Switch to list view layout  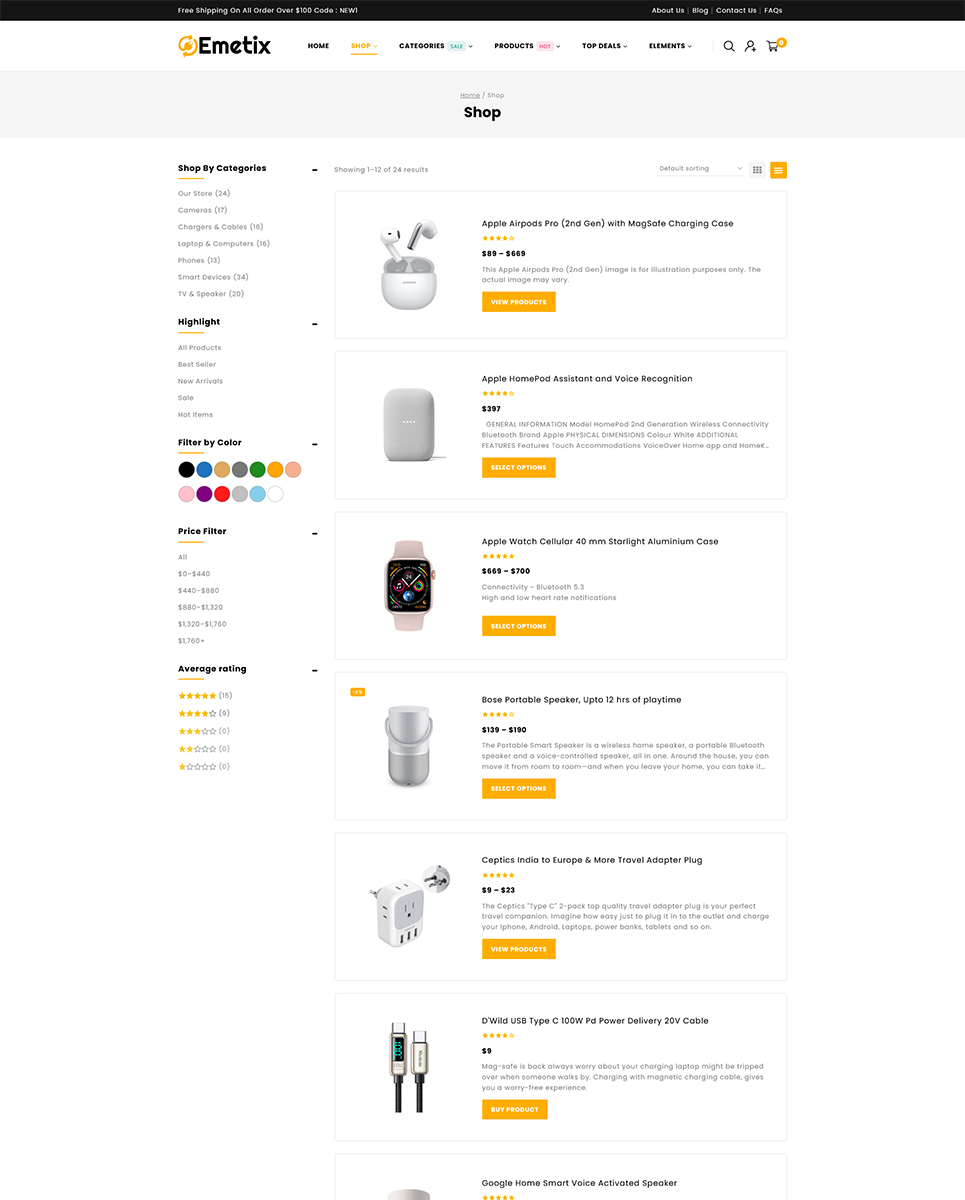(x=778, y=170)
